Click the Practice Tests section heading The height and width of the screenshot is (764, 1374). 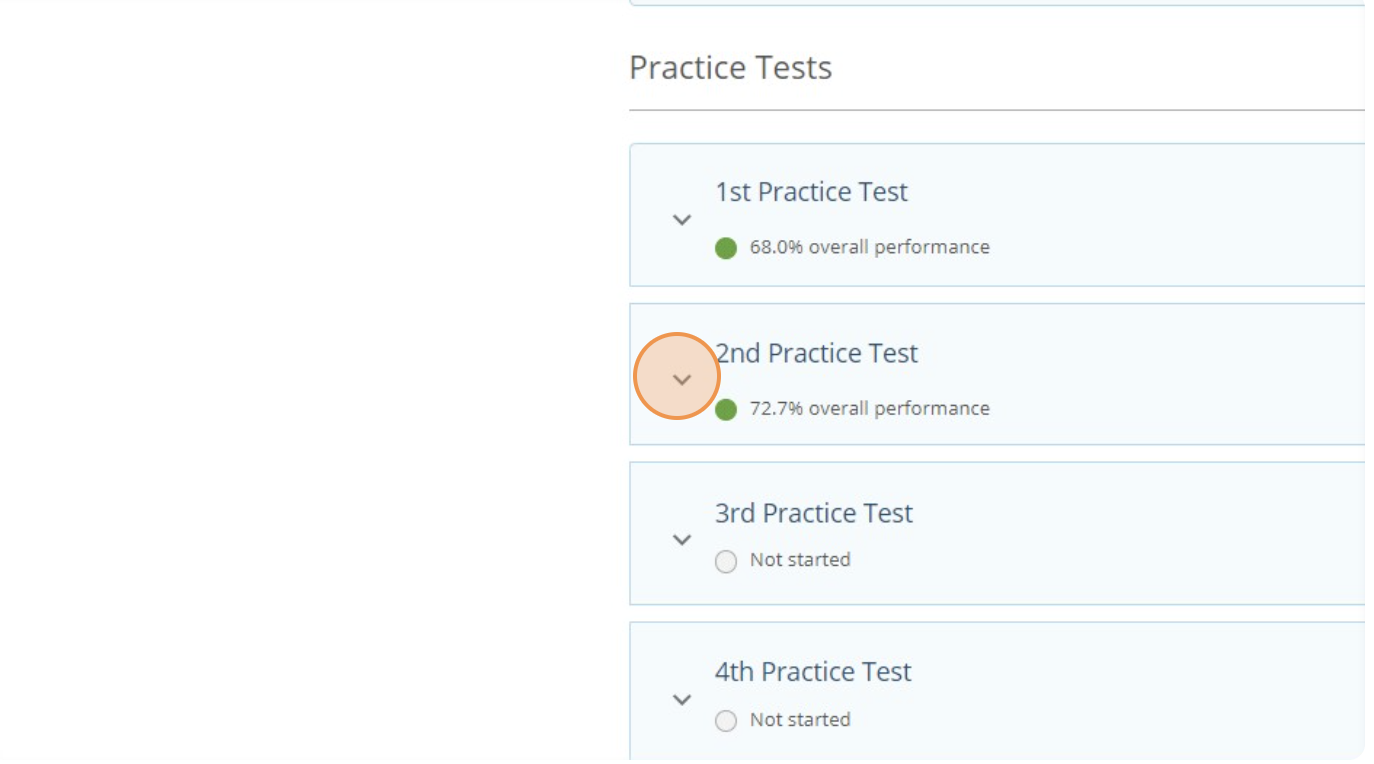pos(730,68)
